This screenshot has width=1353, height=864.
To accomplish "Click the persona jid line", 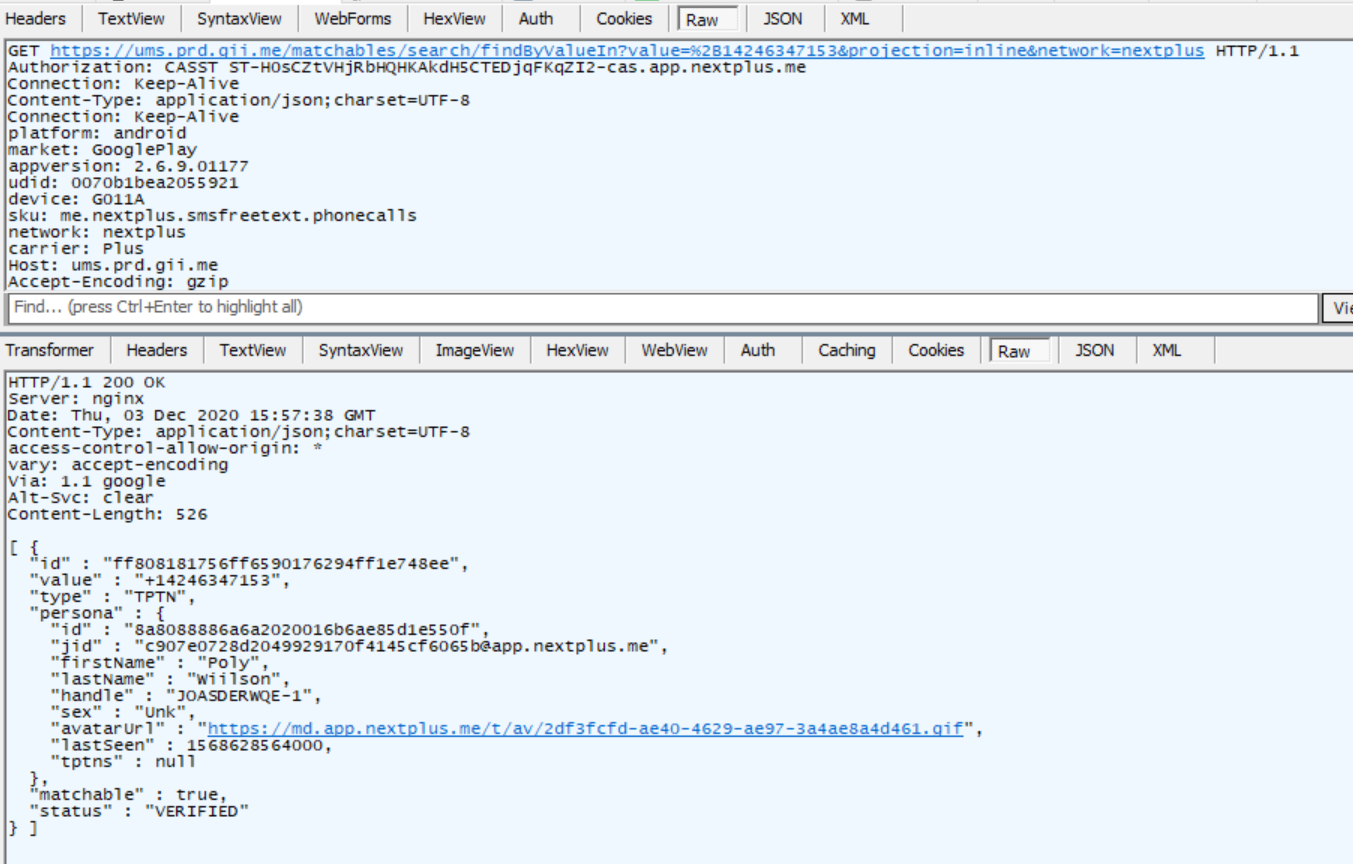I will [359, 647].
